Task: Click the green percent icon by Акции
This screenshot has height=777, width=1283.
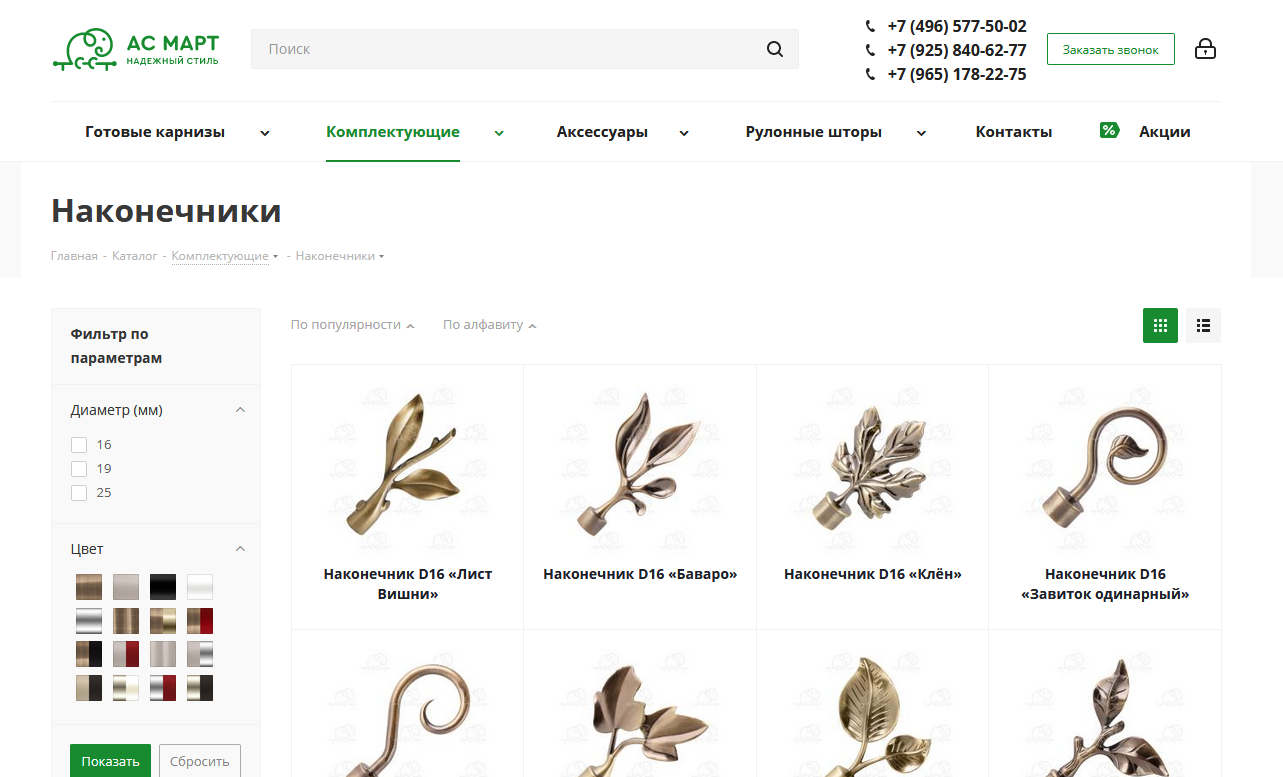Action: 1109,130
